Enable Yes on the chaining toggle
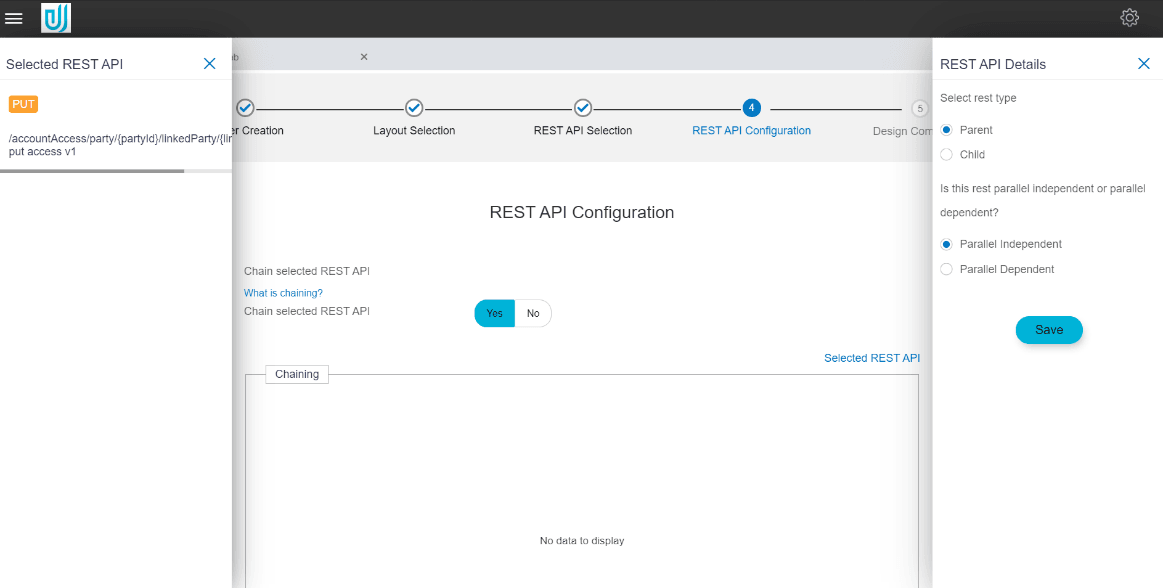 point(494,313)
